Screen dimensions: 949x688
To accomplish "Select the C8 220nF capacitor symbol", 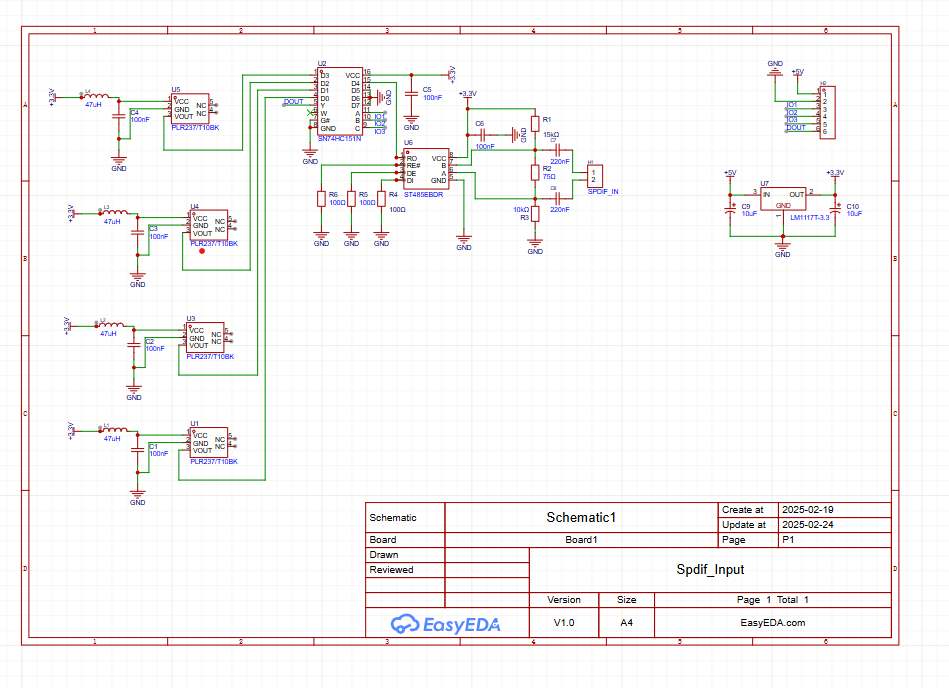I will (557, 198).
